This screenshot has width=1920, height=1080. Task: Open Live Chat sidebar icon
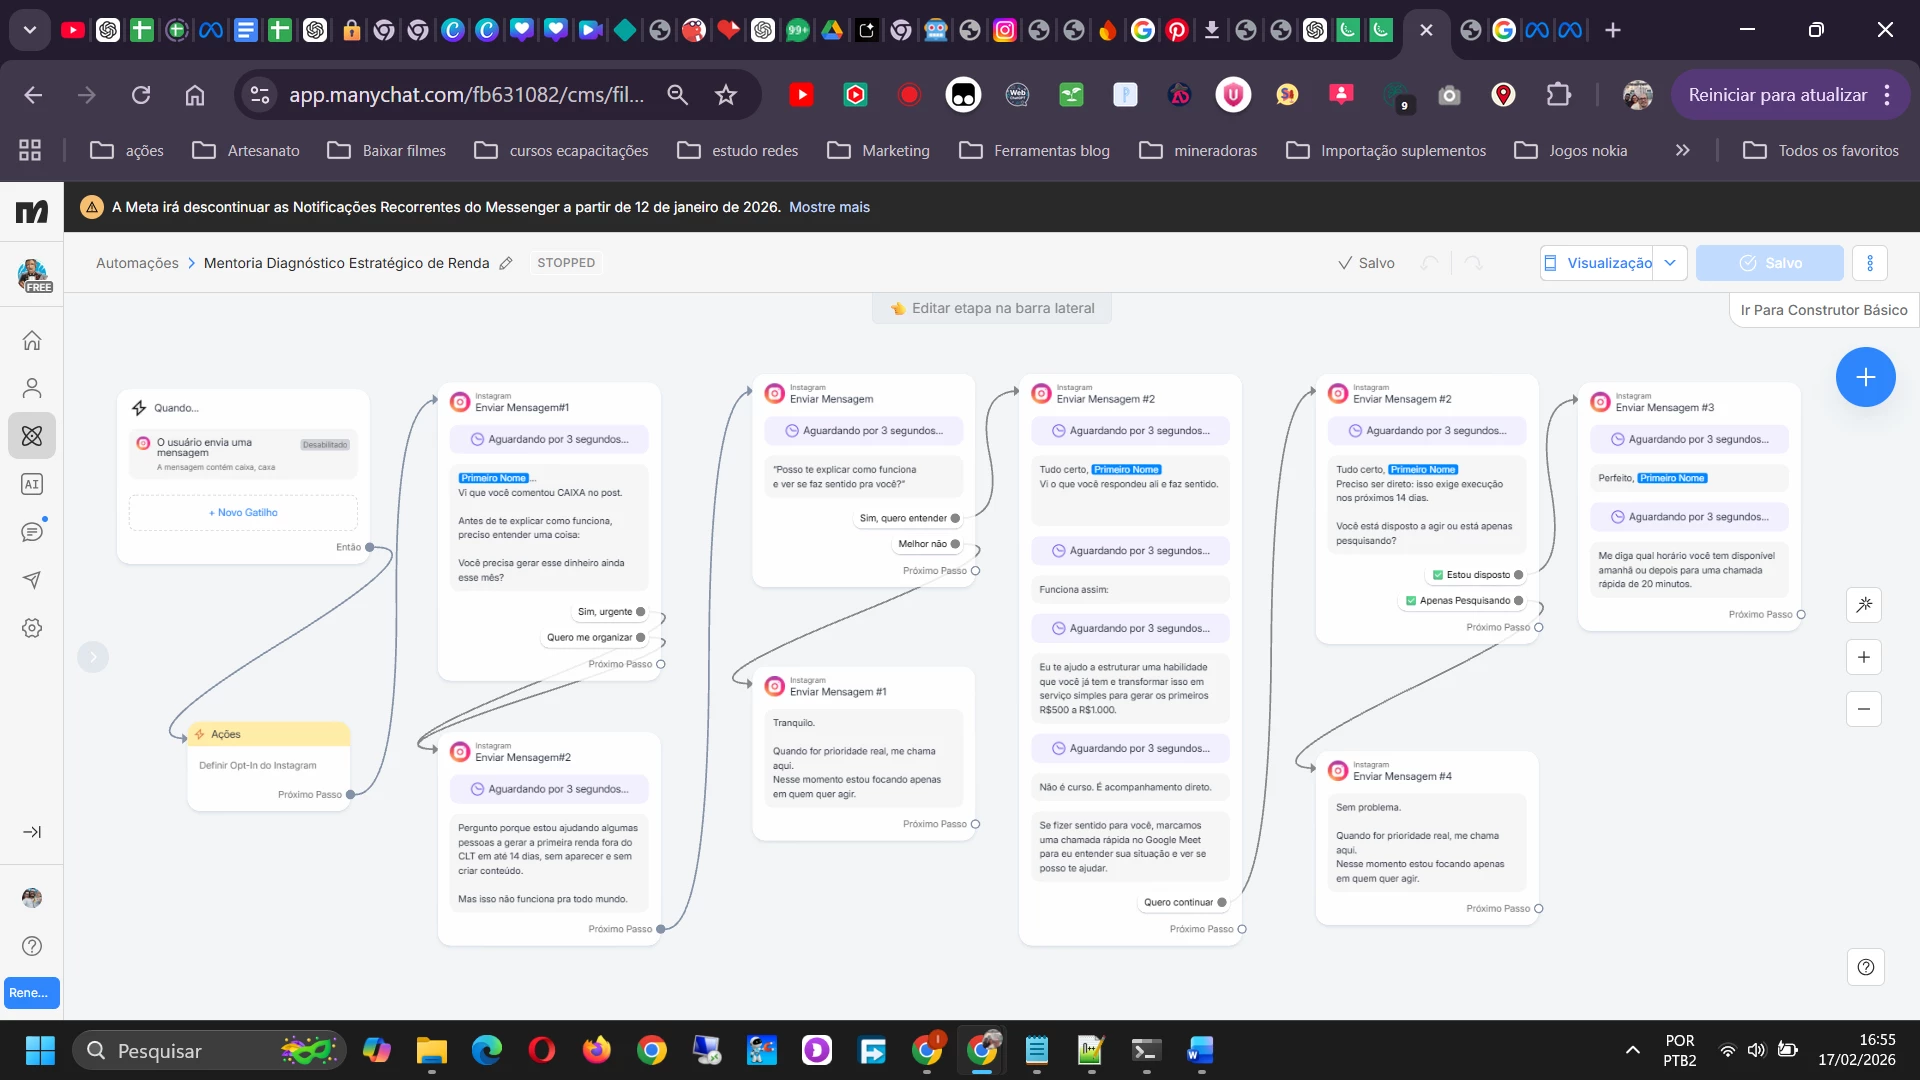click(x=32, y=532)
